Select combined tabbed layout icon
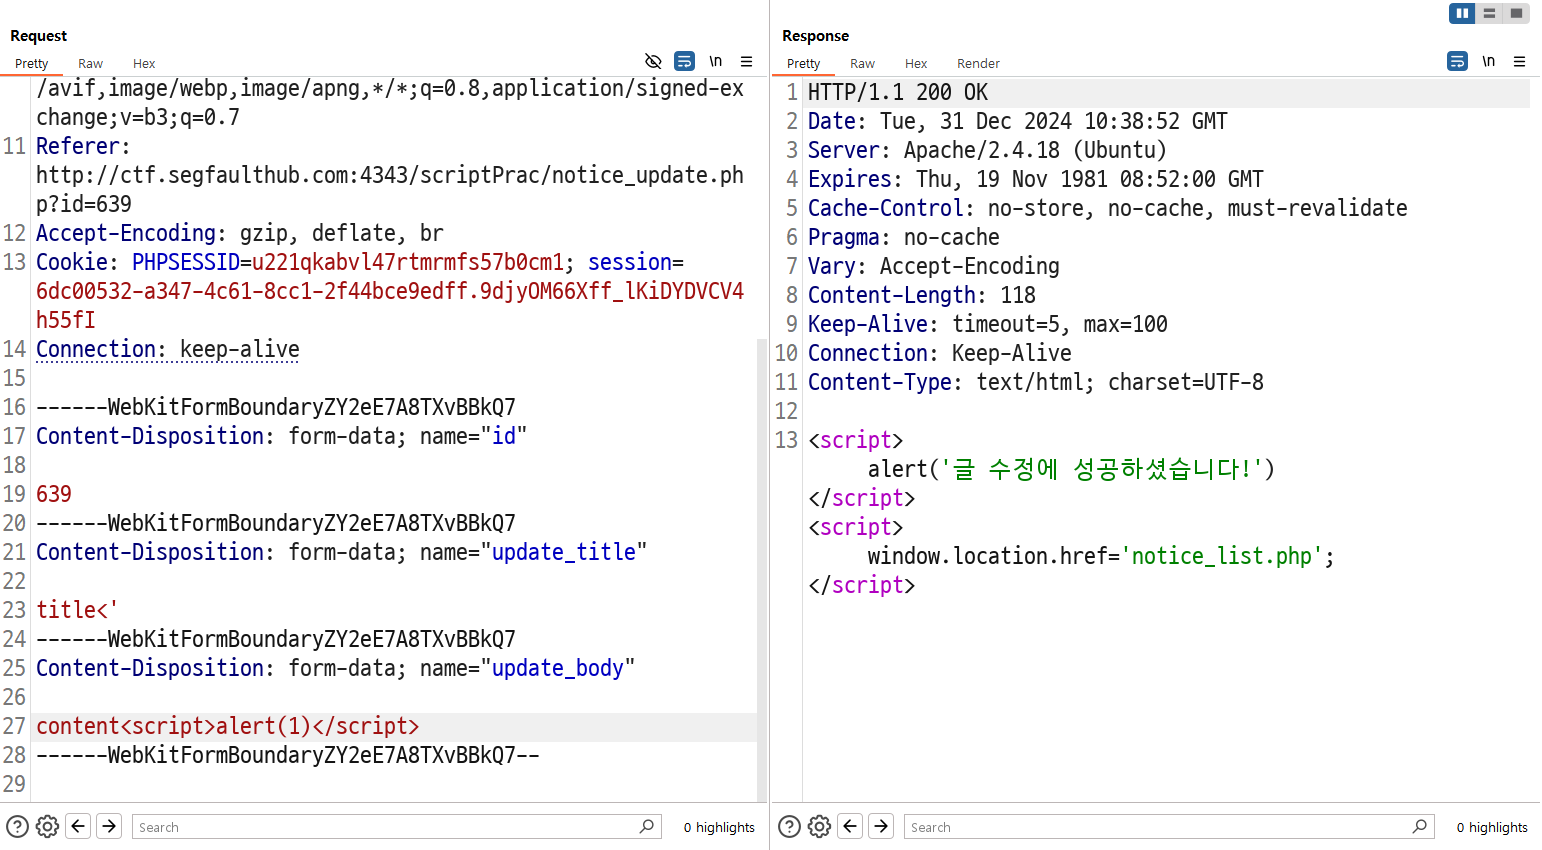The height and width of the screenshot is (850, 1542). point(1516,13)
